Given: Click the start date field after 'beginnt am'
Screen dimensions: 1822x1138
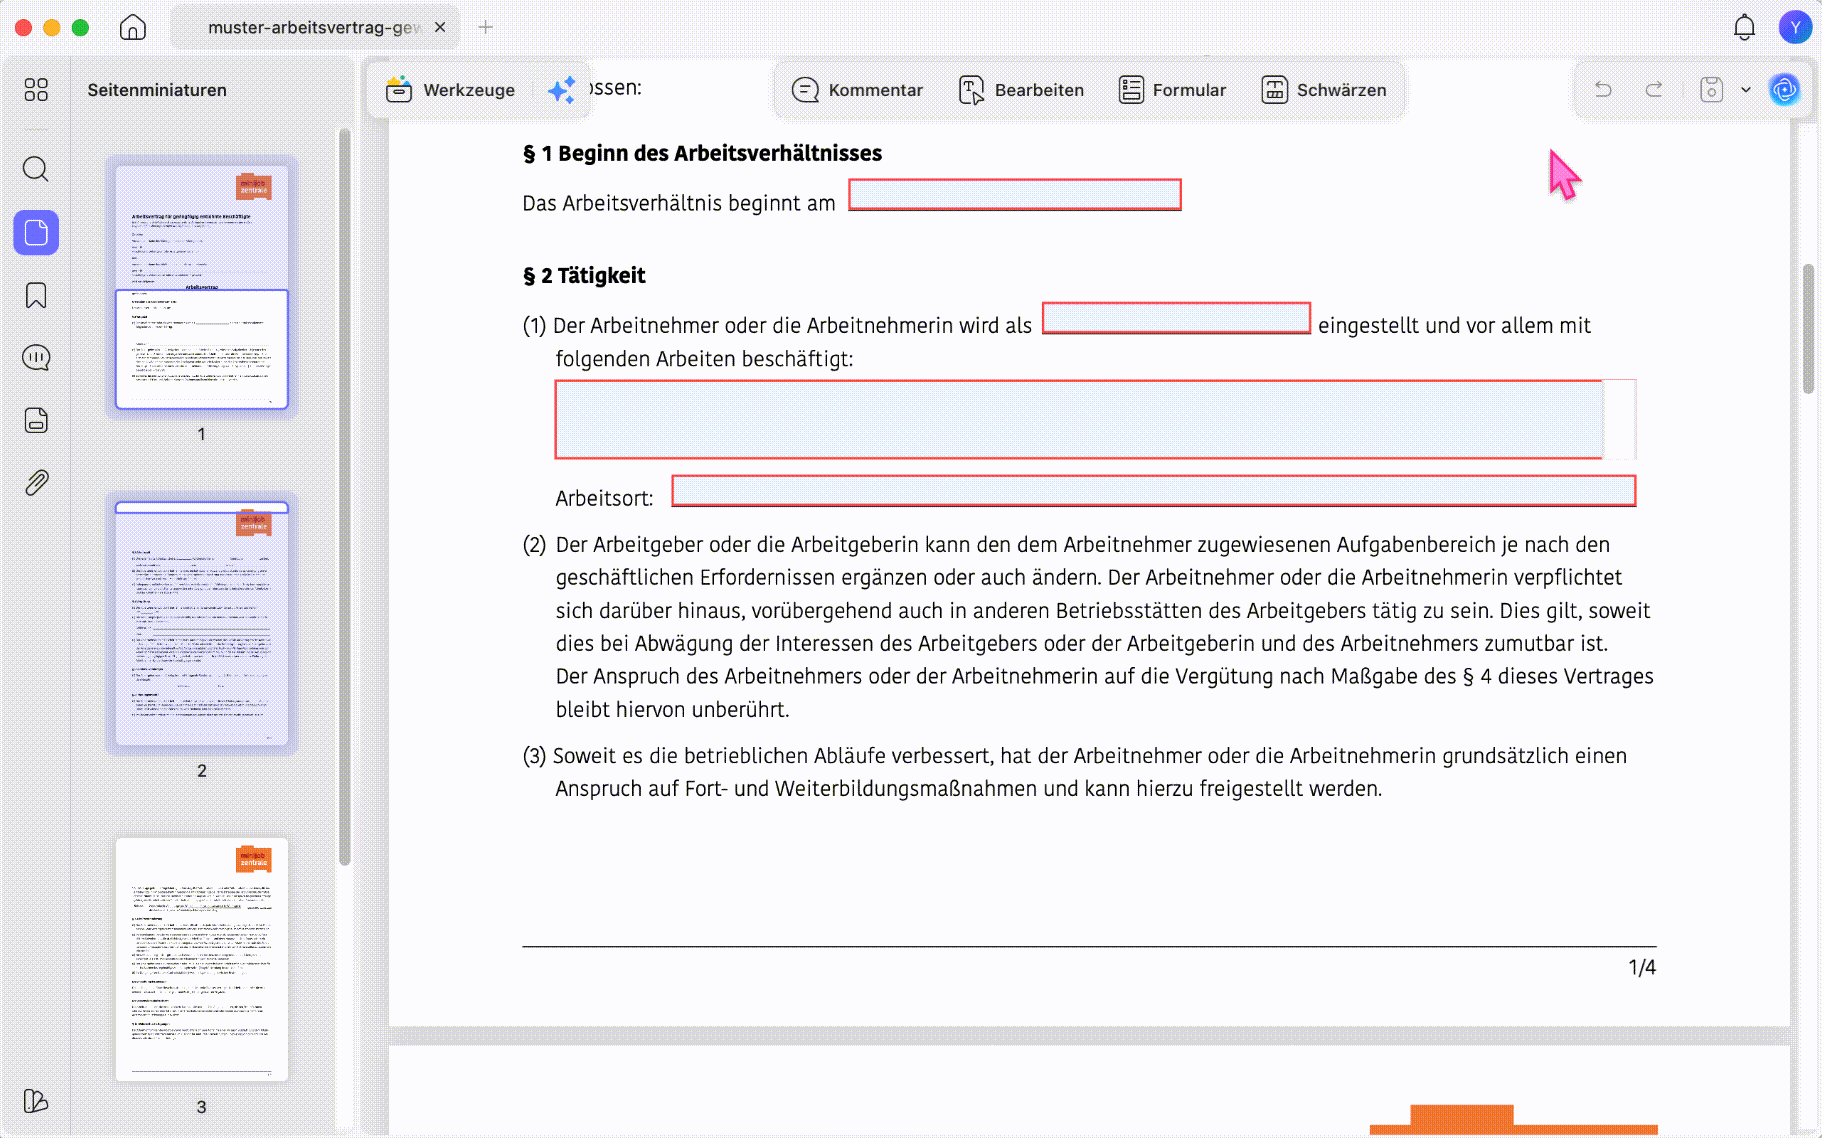Looking at the screenshot, I should 1015,195.
